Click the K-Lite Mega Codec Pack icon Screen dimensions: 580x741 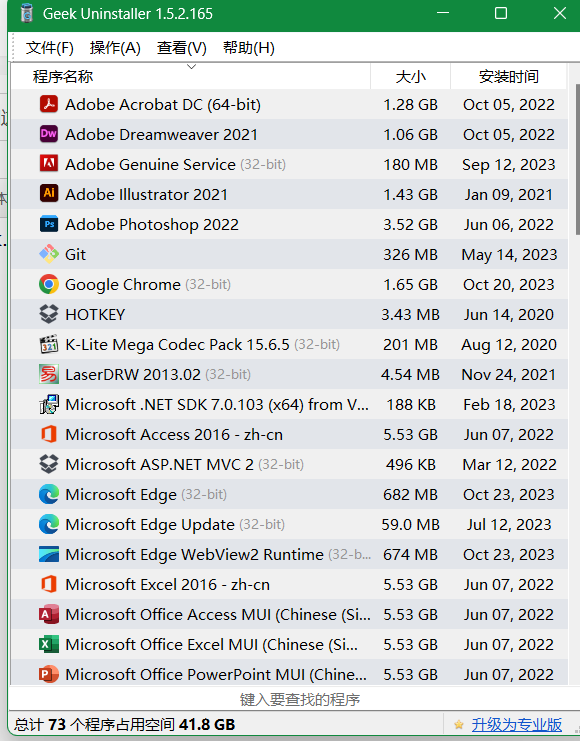(49, 344)
